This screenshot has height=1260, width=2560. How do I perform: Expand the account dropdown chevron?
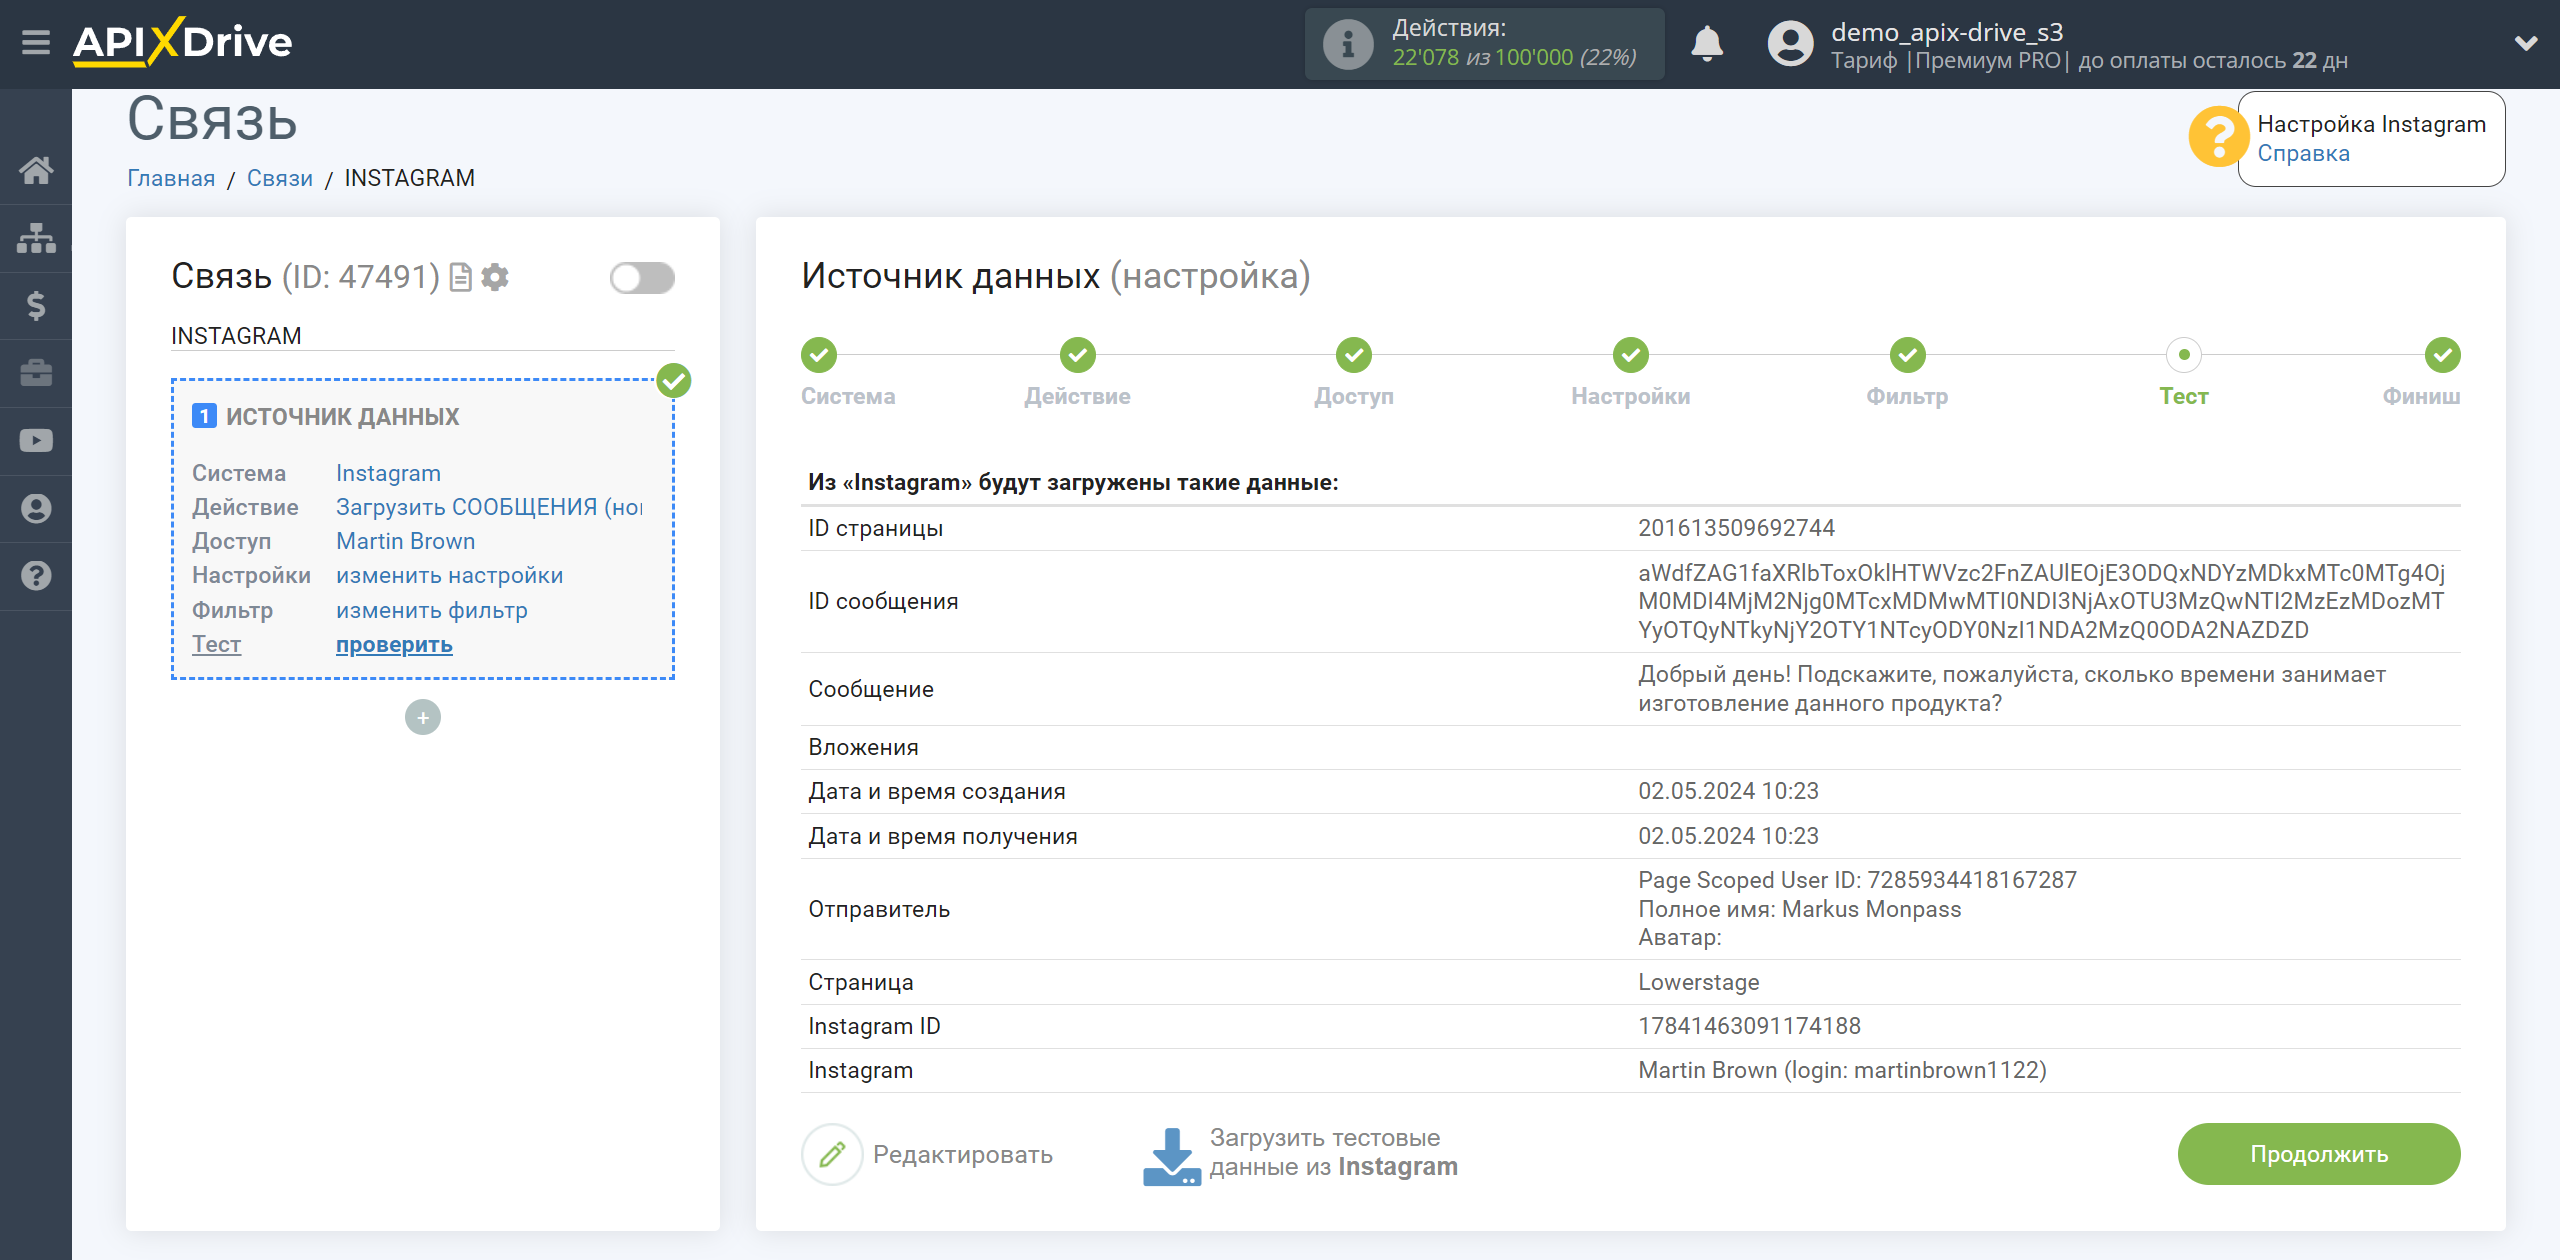[x=2526, y=43]
